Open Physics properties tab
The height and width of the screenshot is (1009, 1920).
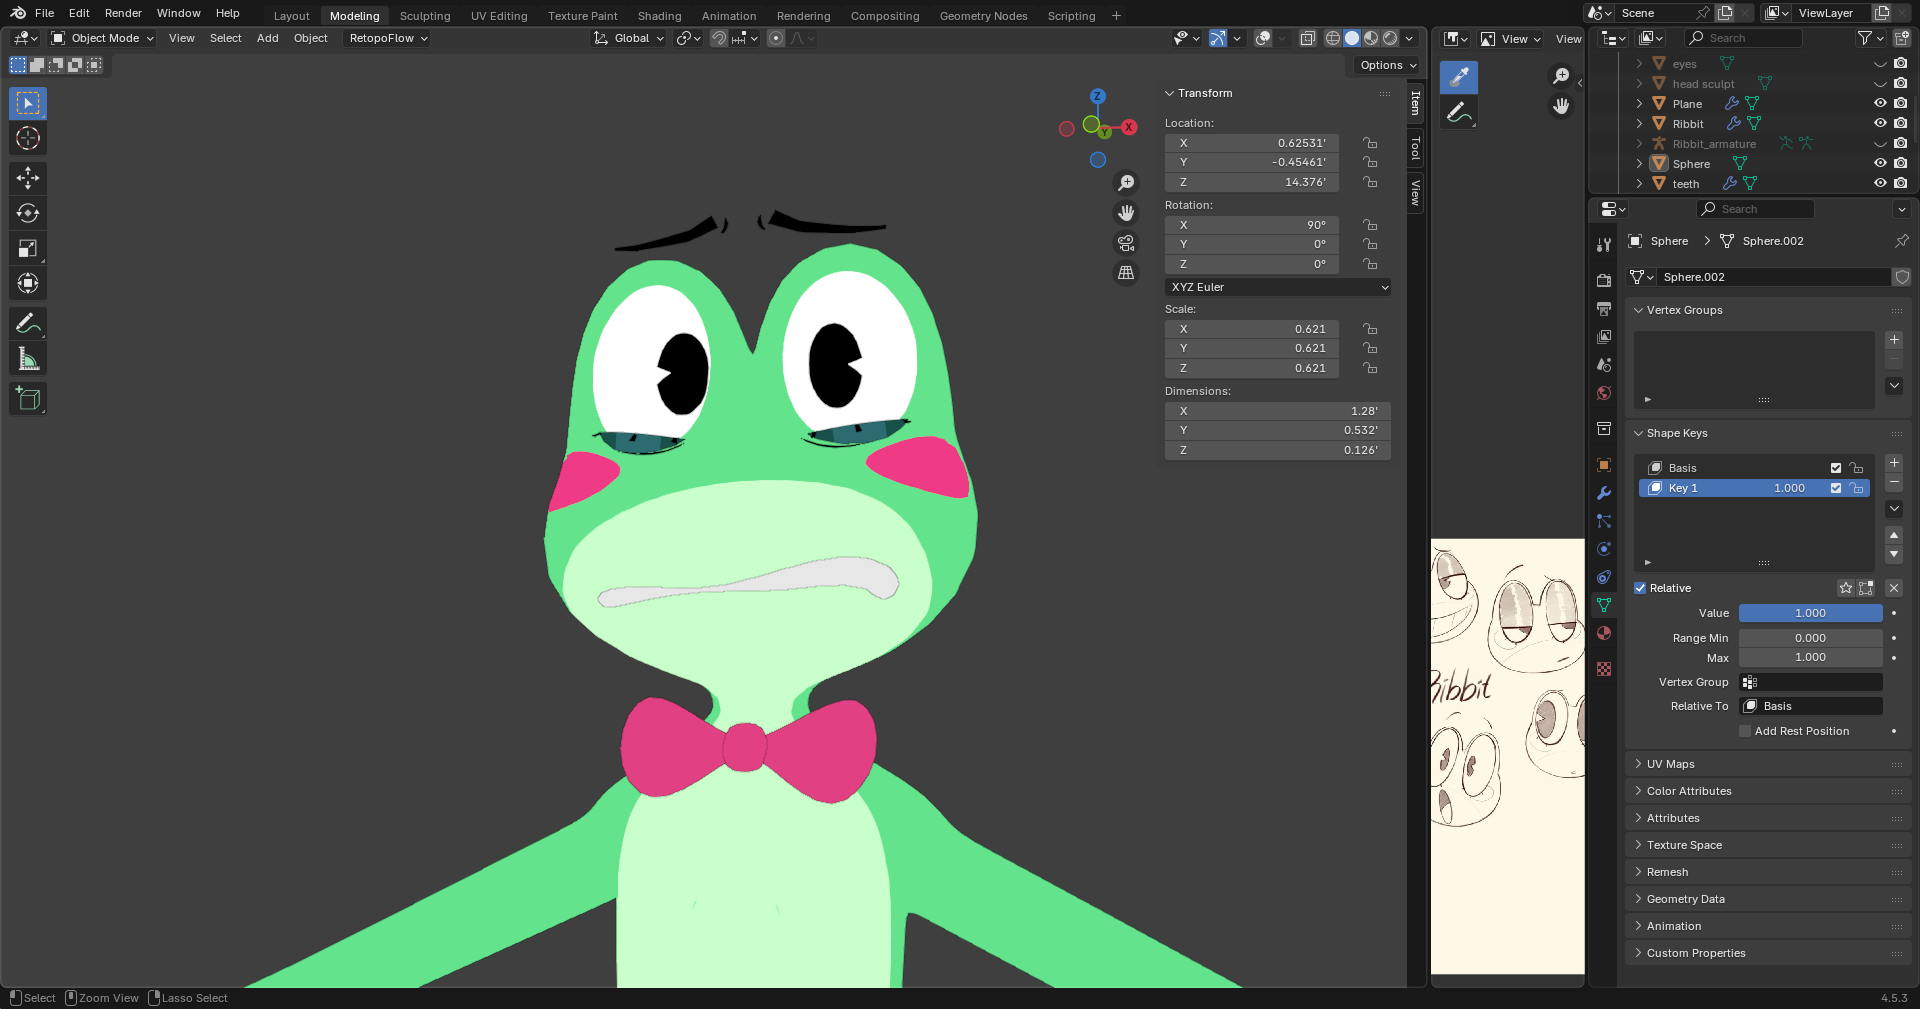tap(1604, 549)
